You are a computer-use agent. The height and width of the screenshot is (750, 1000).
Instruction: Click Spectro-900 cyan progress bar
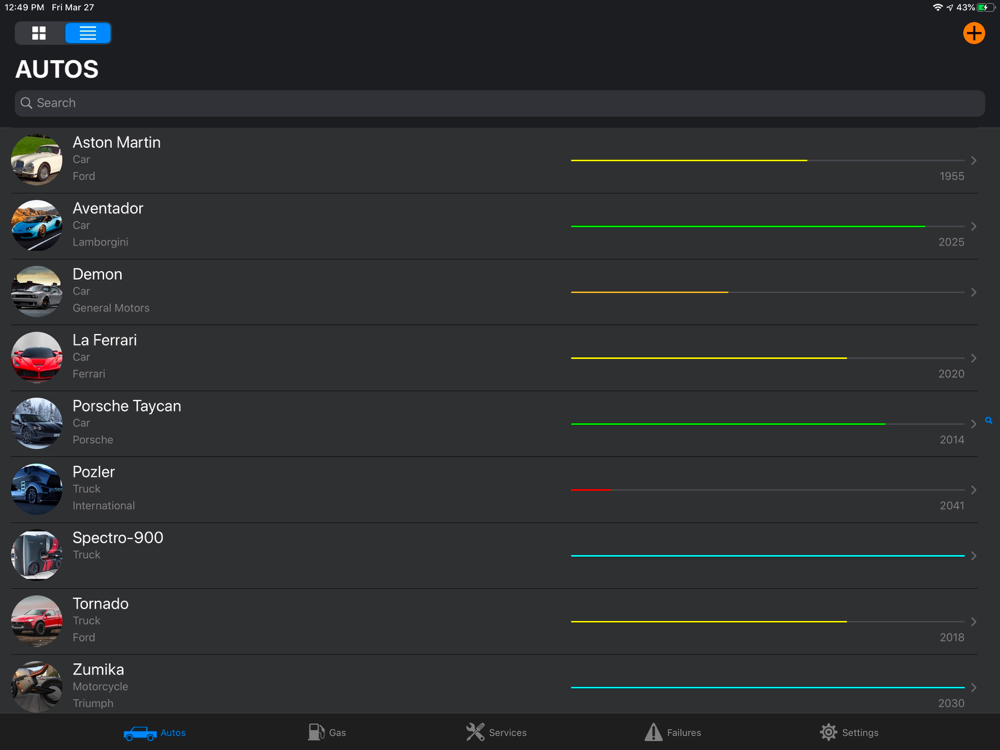(767, 555)
